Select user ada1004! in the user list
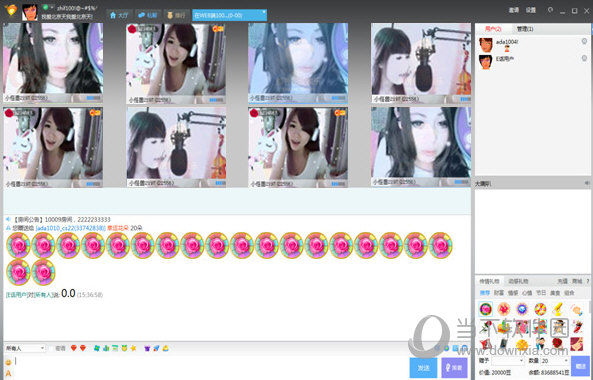This screenshot has width=593, height=380. pyautogui.click(x=533, y=45)
